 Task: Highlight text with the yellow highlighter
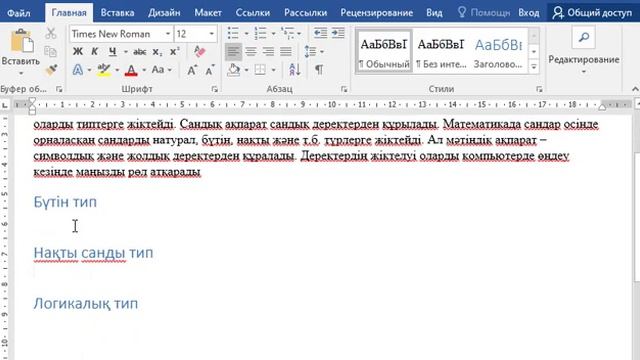[x=104, y=70]
